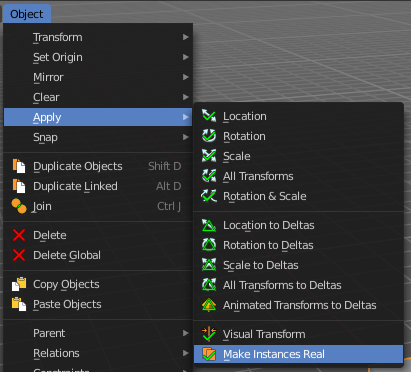Choose Duplicate Objects from the menu
The width and height of the screenshot is (411, 372).
[x=98, y=166]
